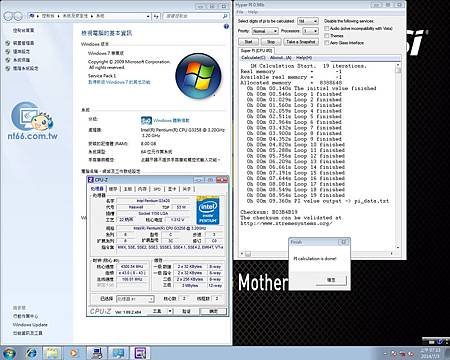Open Windows Experience Index link

171,120
